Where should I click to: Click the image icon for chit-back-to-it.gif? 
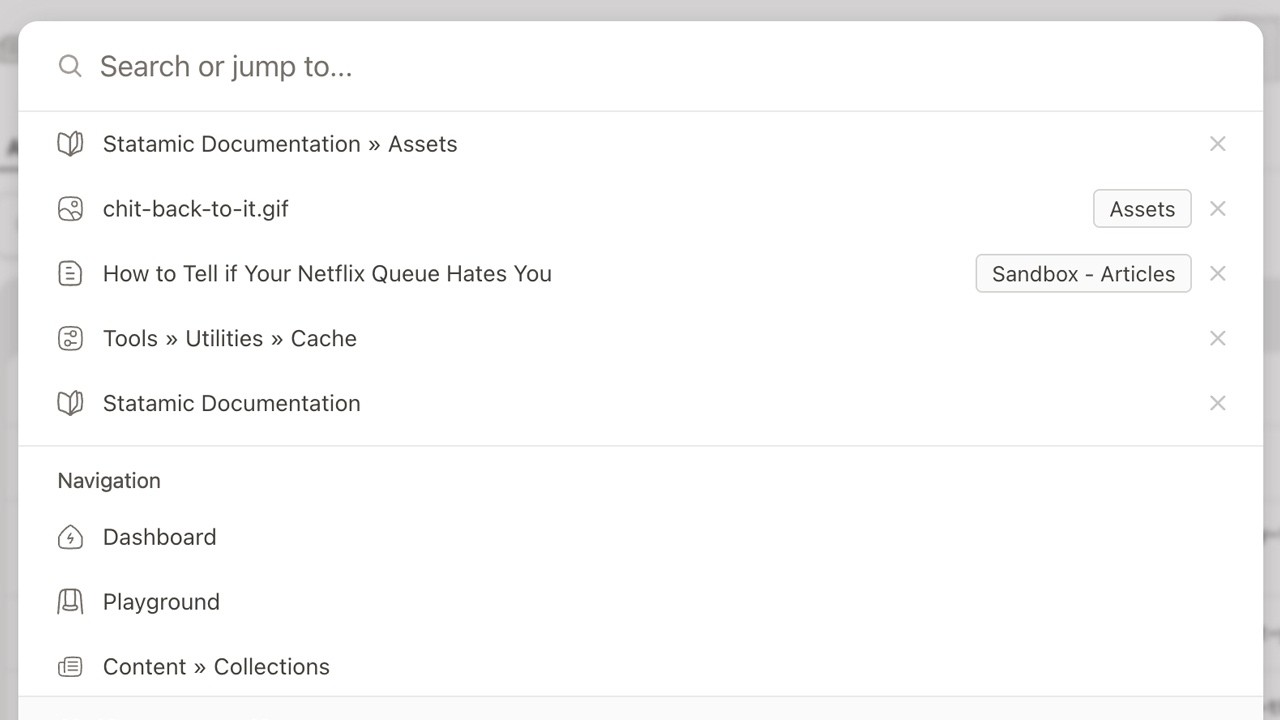[70, 209]
